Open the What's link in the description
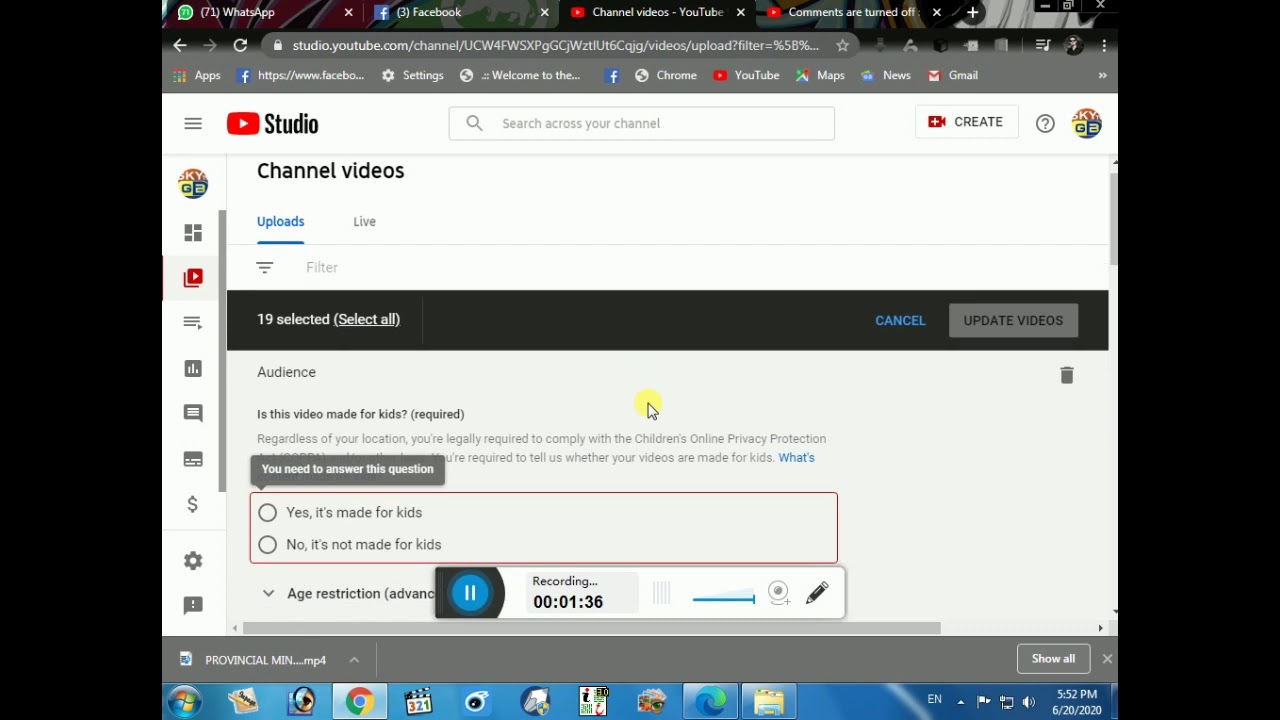The width and height of the screenshot is (1280, 720). (x=796, y=457)
